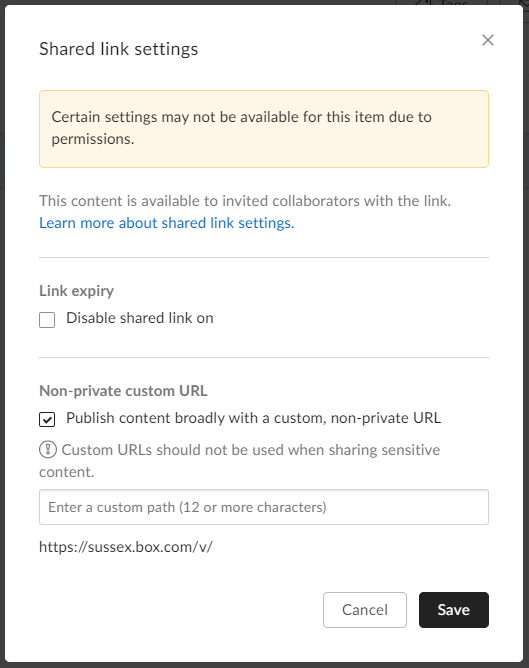The height and width of the screenshot is (668, 529).
Task: Click the exclamation warning icon
Action: [x=48, y=449]
